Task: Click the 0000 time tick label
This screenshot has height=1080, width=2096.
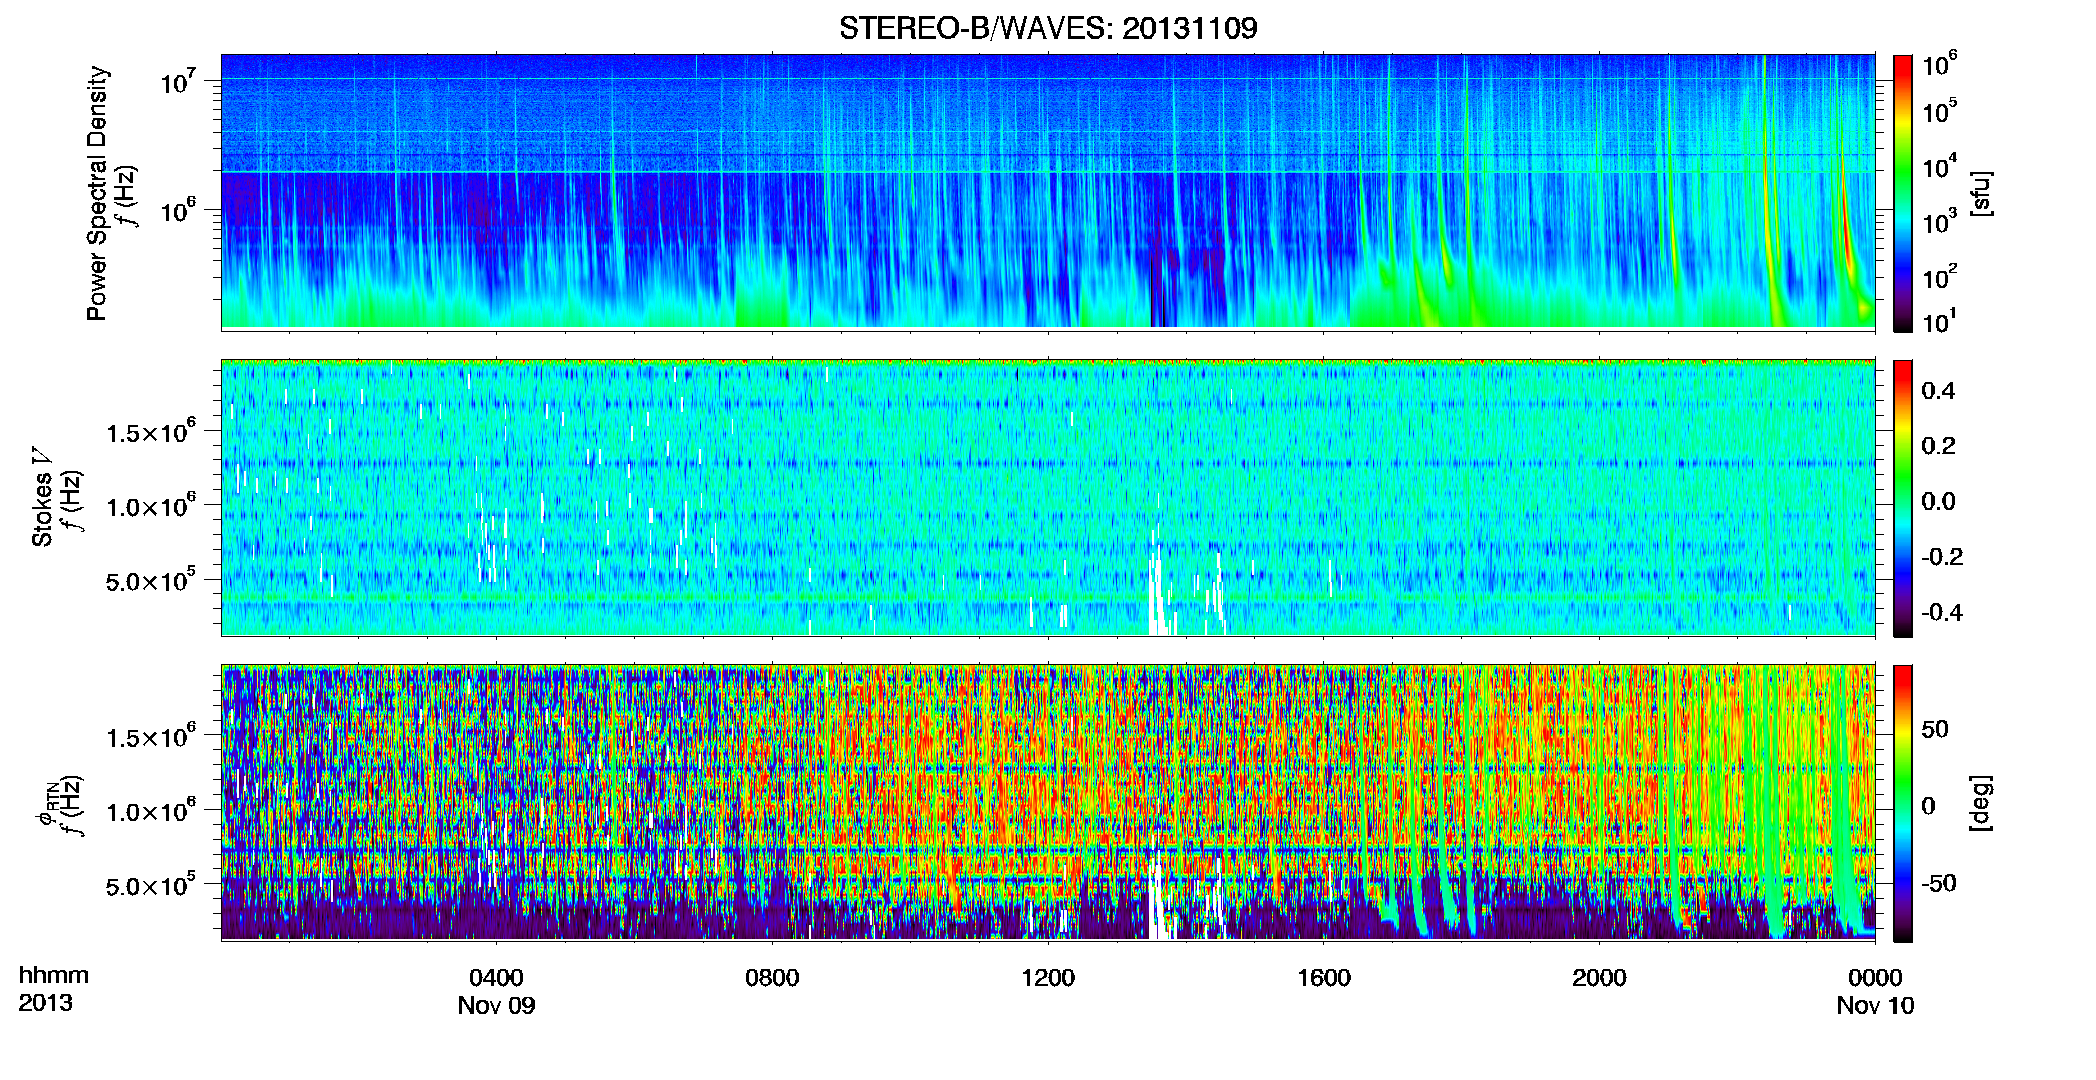Action: [x=1875, y=978]
